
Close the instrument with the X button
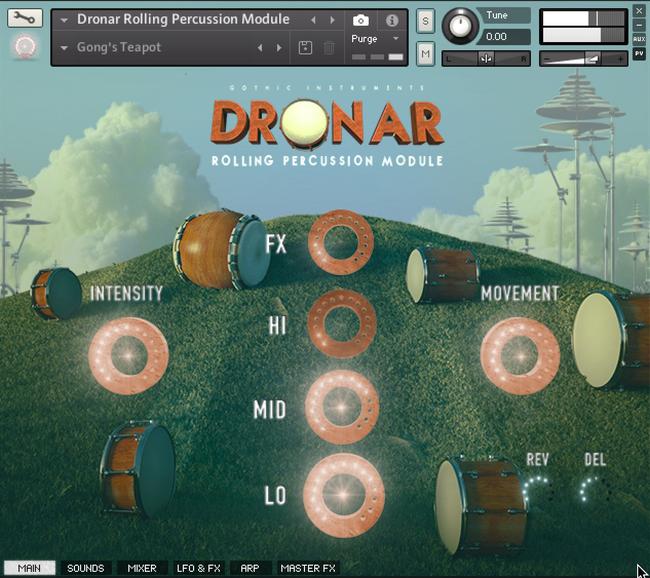click(x=639, y=11)
